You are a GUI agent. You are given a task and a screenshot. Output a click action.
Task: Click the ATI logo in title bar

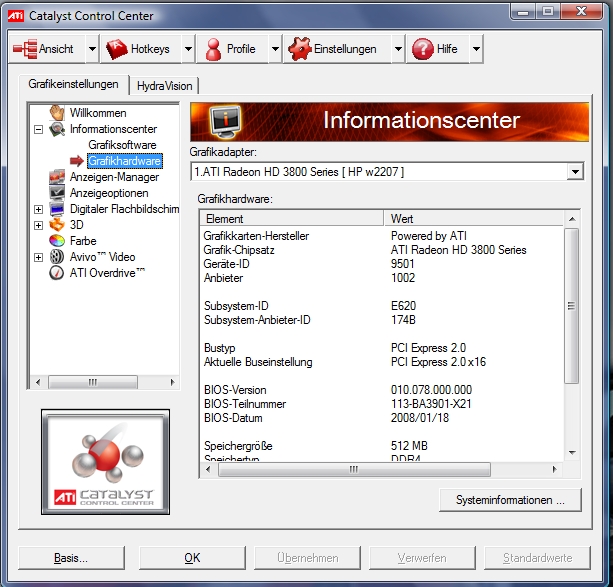pos(16,16)
